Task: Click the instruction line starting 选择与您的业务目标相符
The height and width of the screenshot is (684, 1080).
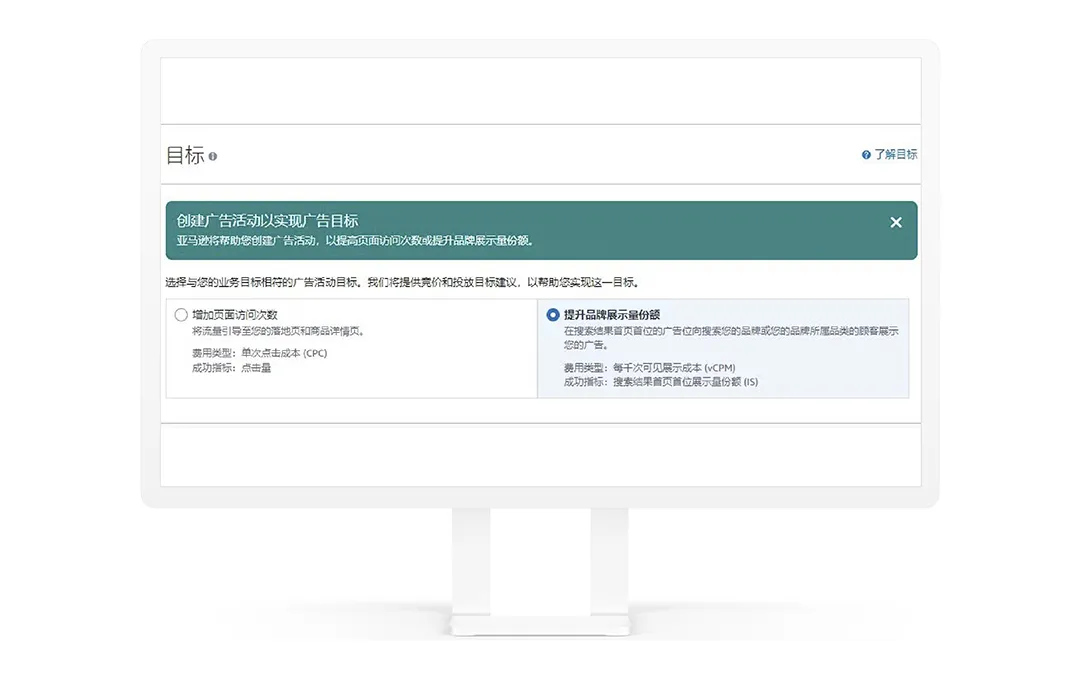Action: click(x=402, y=282)
